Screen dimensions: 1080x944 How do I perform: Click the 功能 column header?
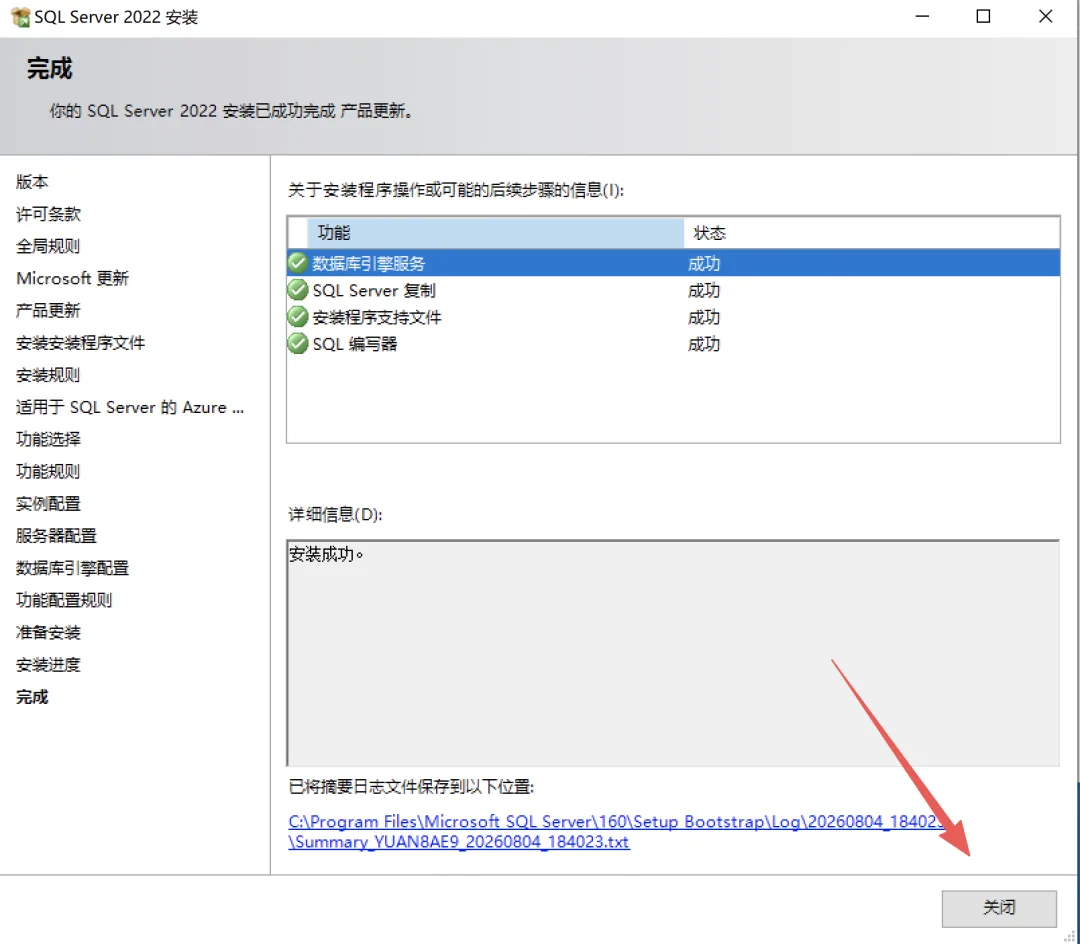point(495,233)
